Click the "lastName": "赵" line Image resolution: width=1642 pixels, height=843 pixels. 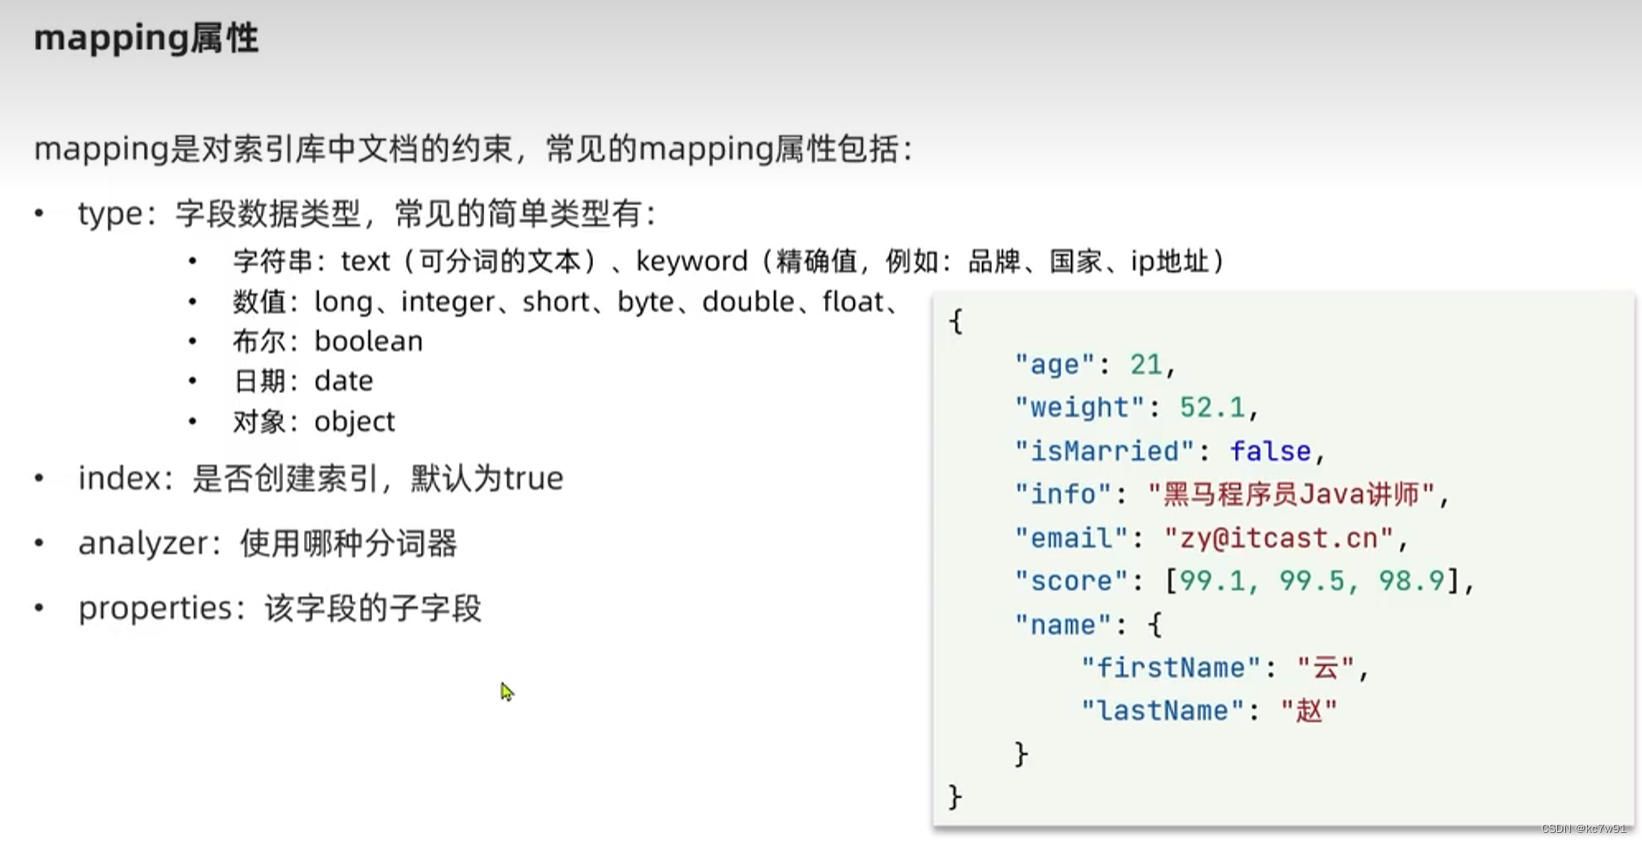tap(1209, 711)
